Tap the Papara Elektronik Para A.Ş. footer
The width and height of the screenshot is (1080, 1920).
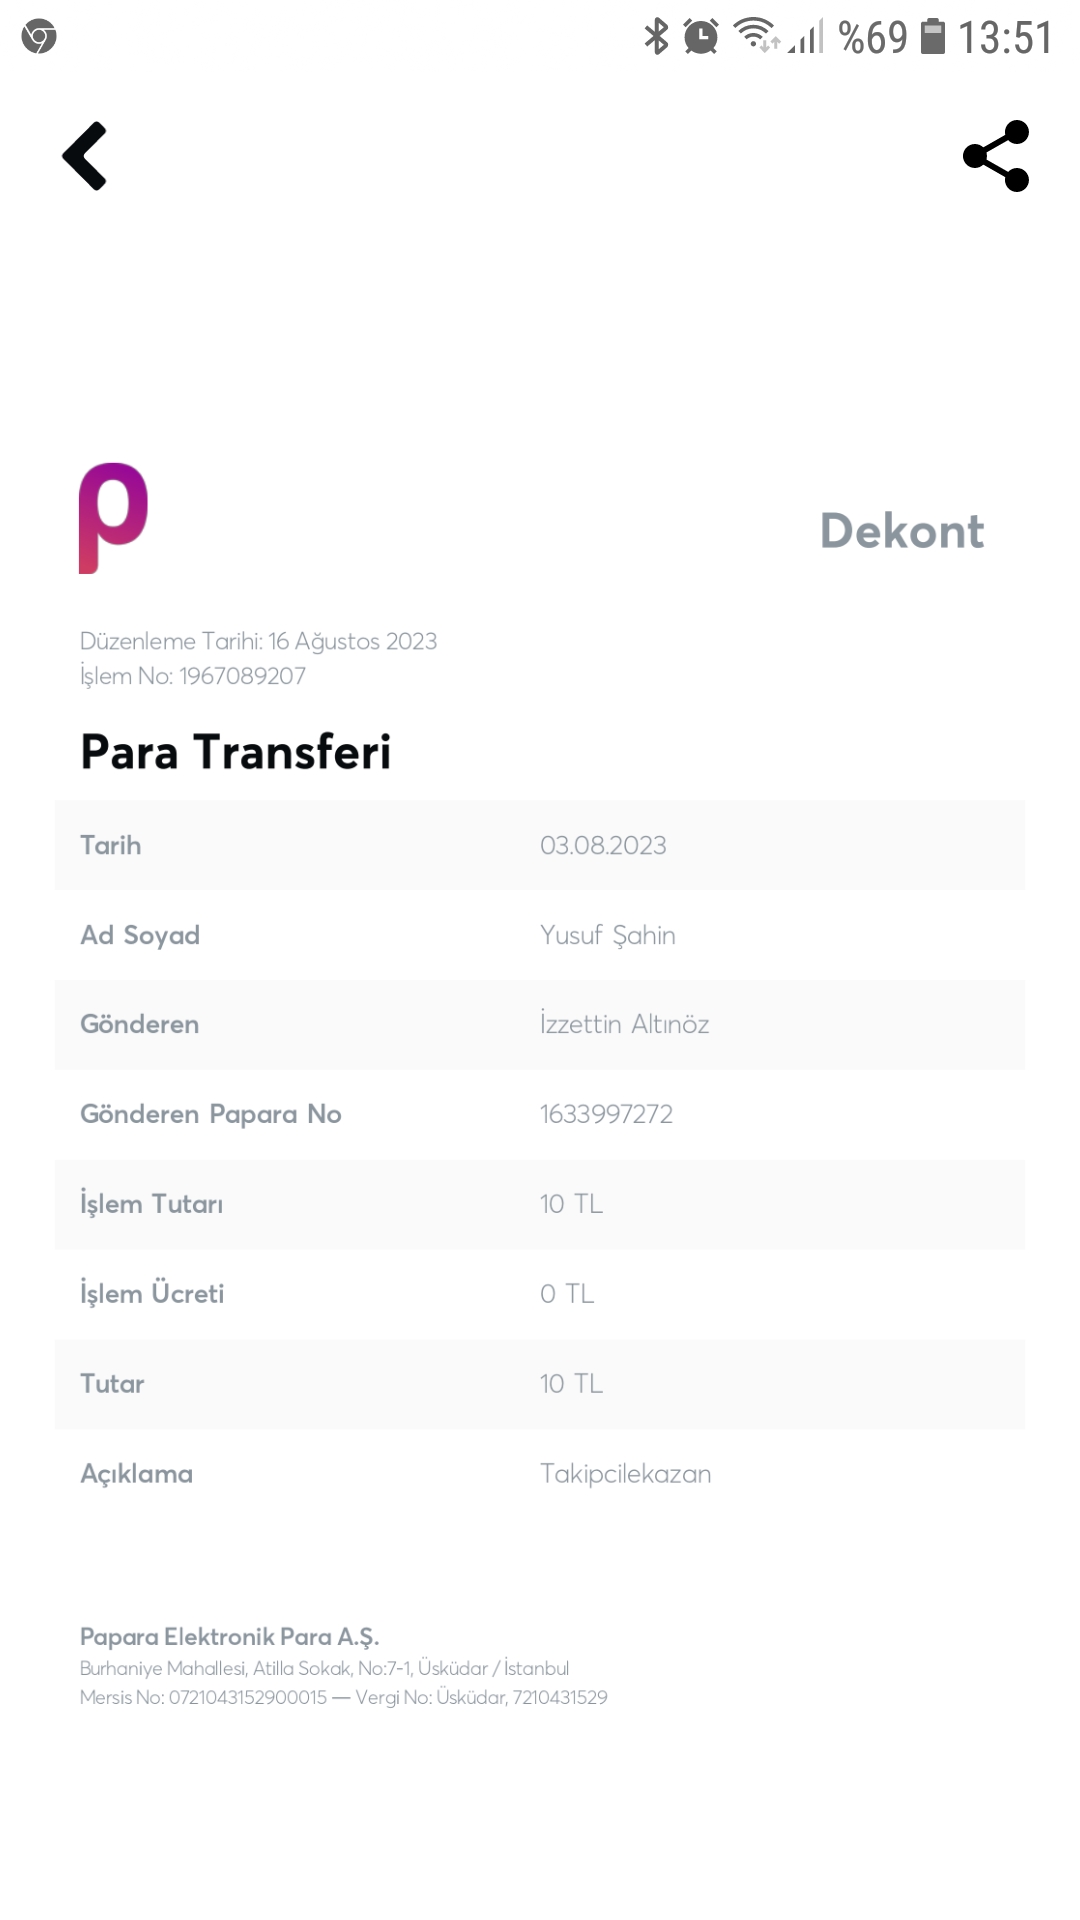click(230, 1637)
